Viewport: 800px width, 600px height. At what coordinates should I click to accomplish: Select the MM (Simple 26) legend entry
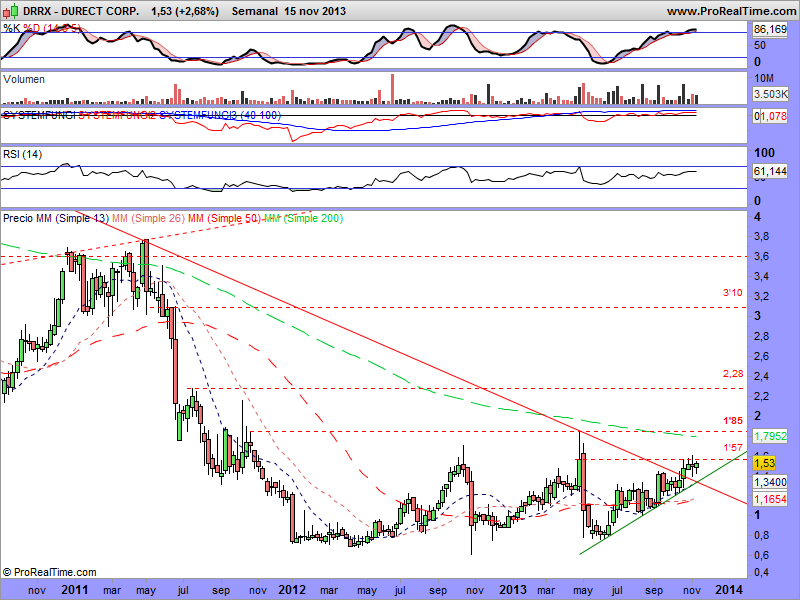148,218
